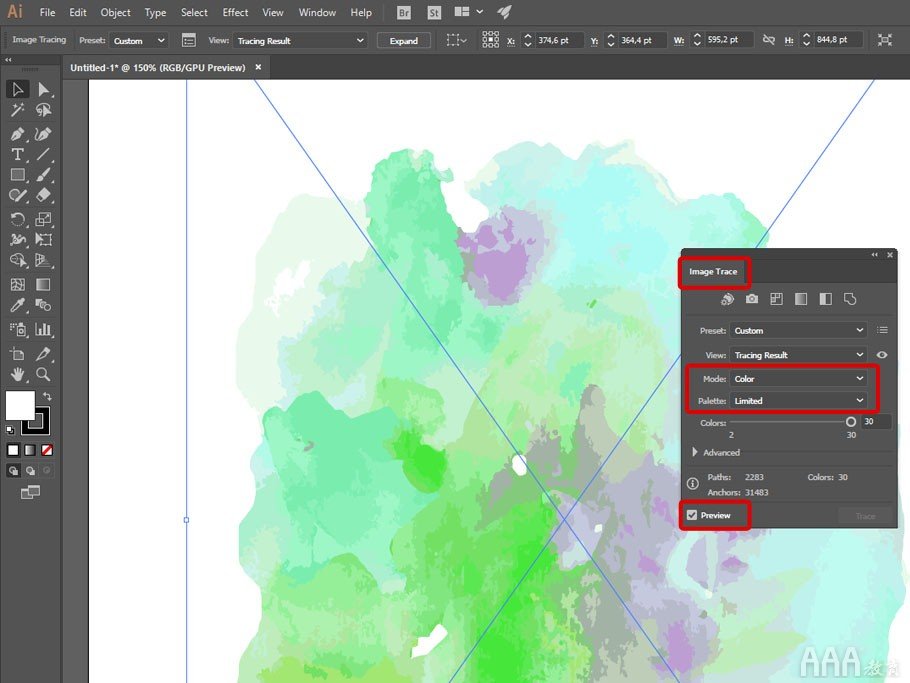The width and height of the screenshot is (910, 683).
Task: Open Preset dropdown in Image Trace panel
Action: click(799, 331)
